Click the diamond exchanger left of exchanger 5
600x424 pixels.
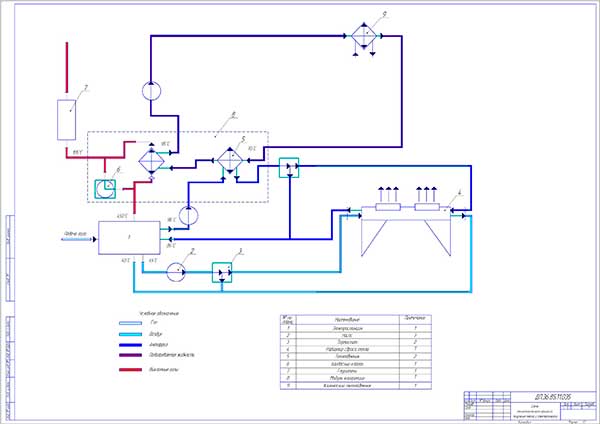152,161
